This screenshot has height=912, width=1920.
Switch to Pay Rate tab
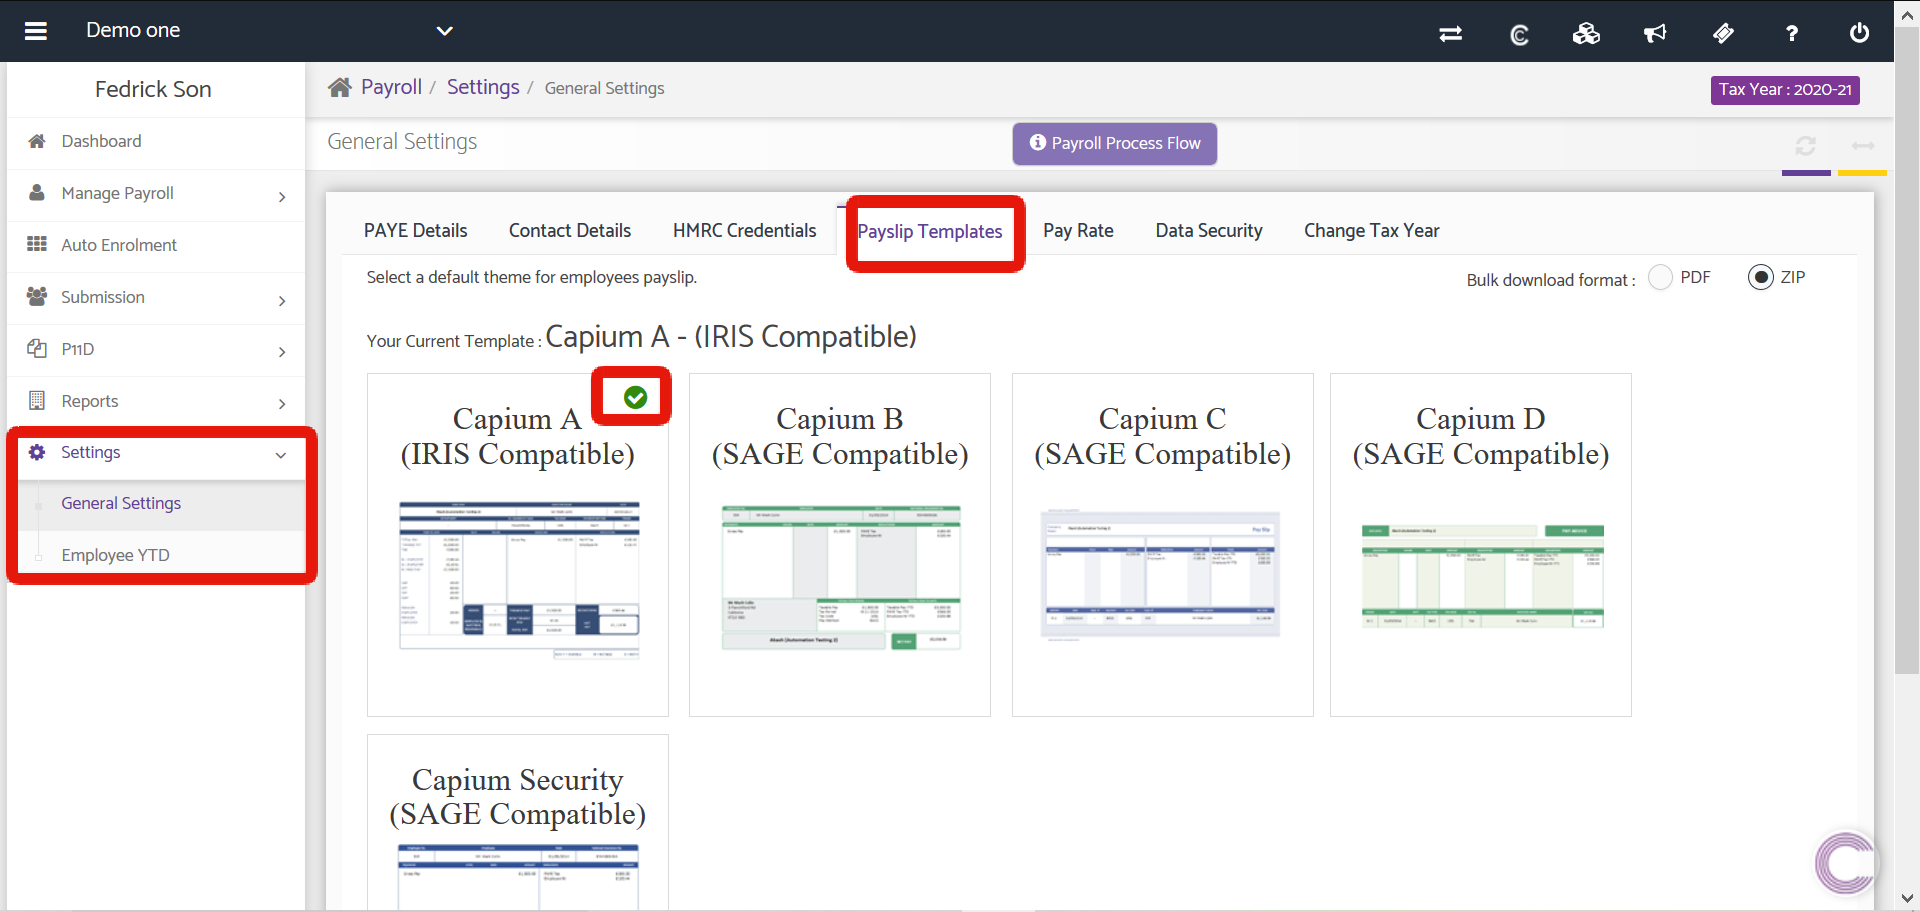[x=1078, y=230]
